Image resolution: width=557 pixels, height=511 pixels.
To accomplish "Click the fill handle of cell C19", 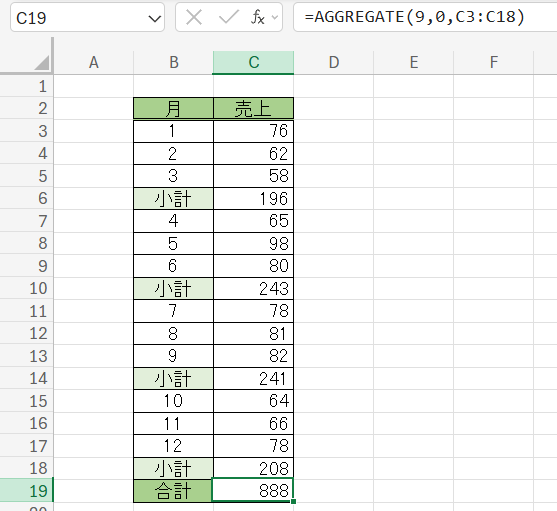I will (x=293, y=501).
